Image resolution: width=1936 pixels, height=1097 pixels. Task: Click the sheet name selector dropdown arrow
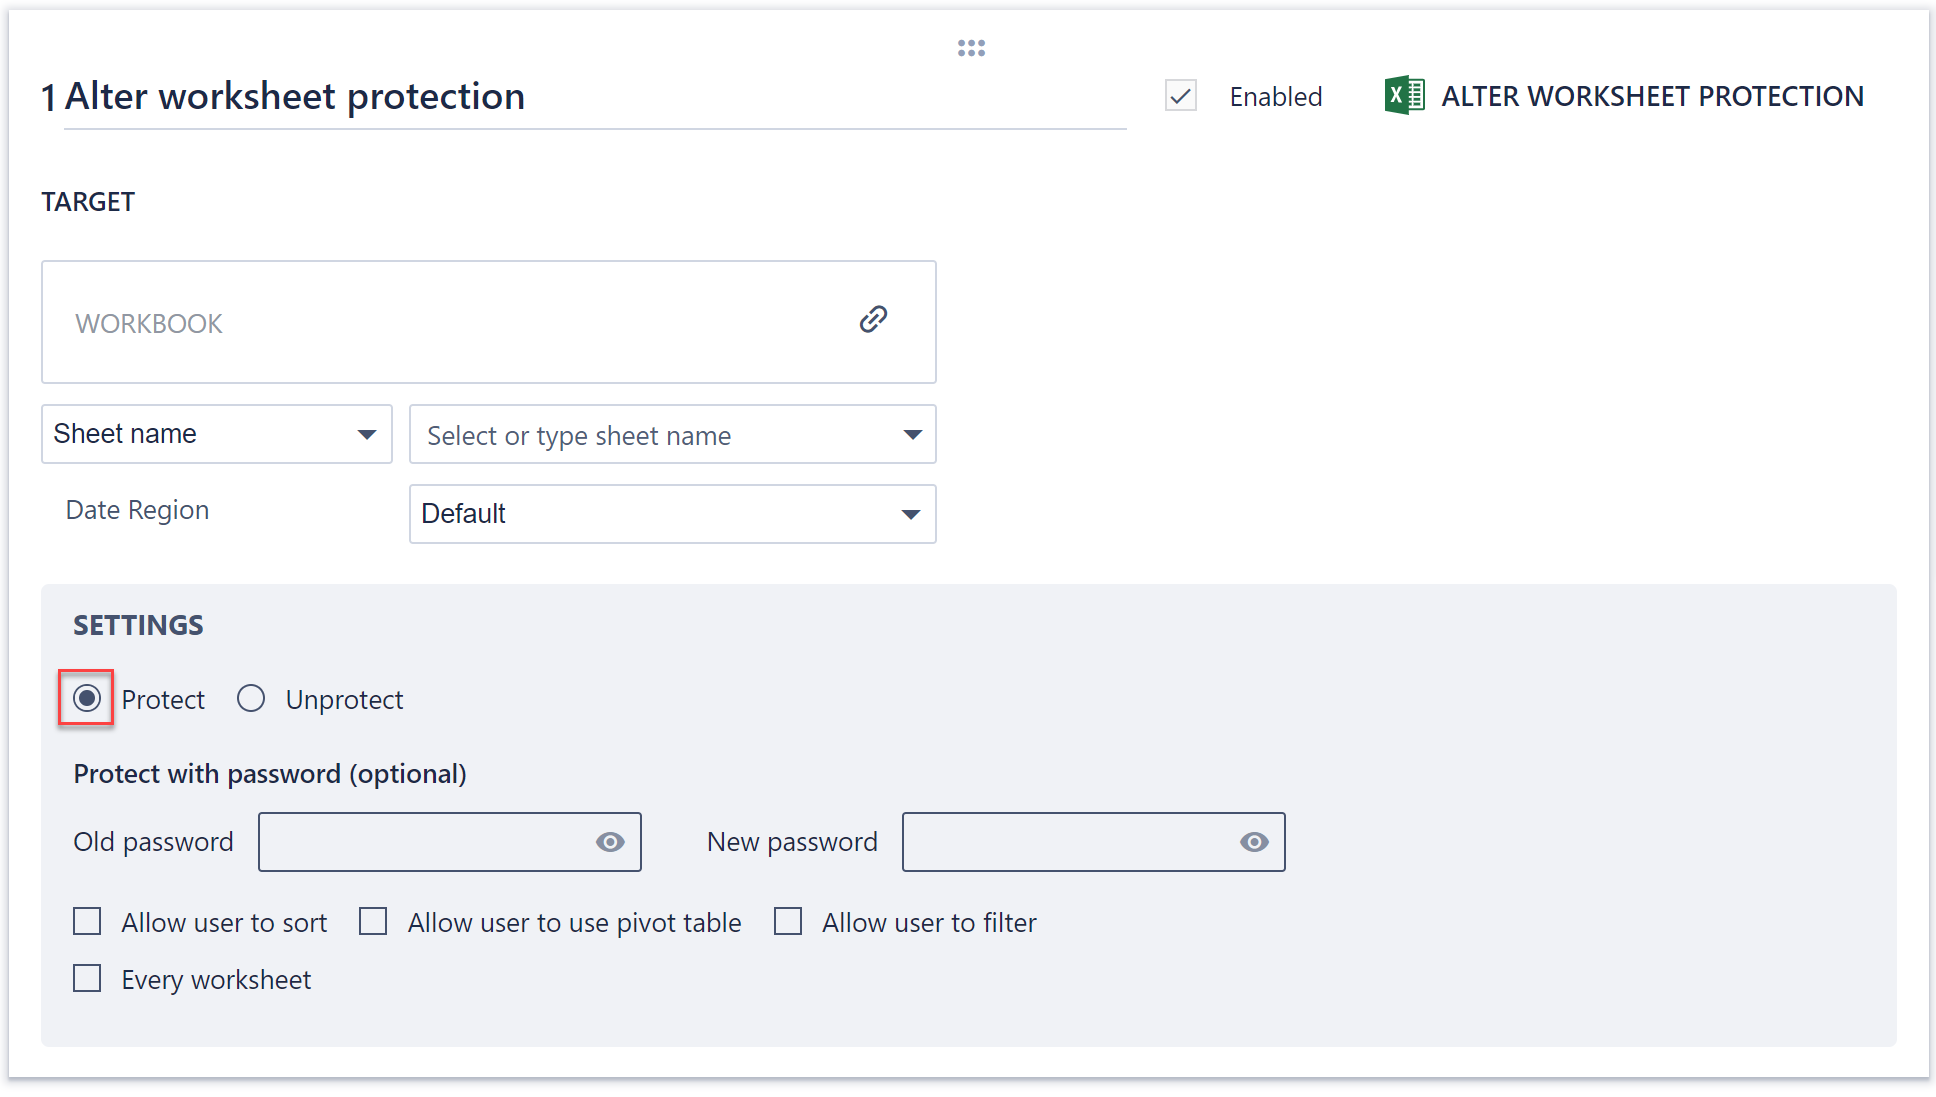coord(911,434)
